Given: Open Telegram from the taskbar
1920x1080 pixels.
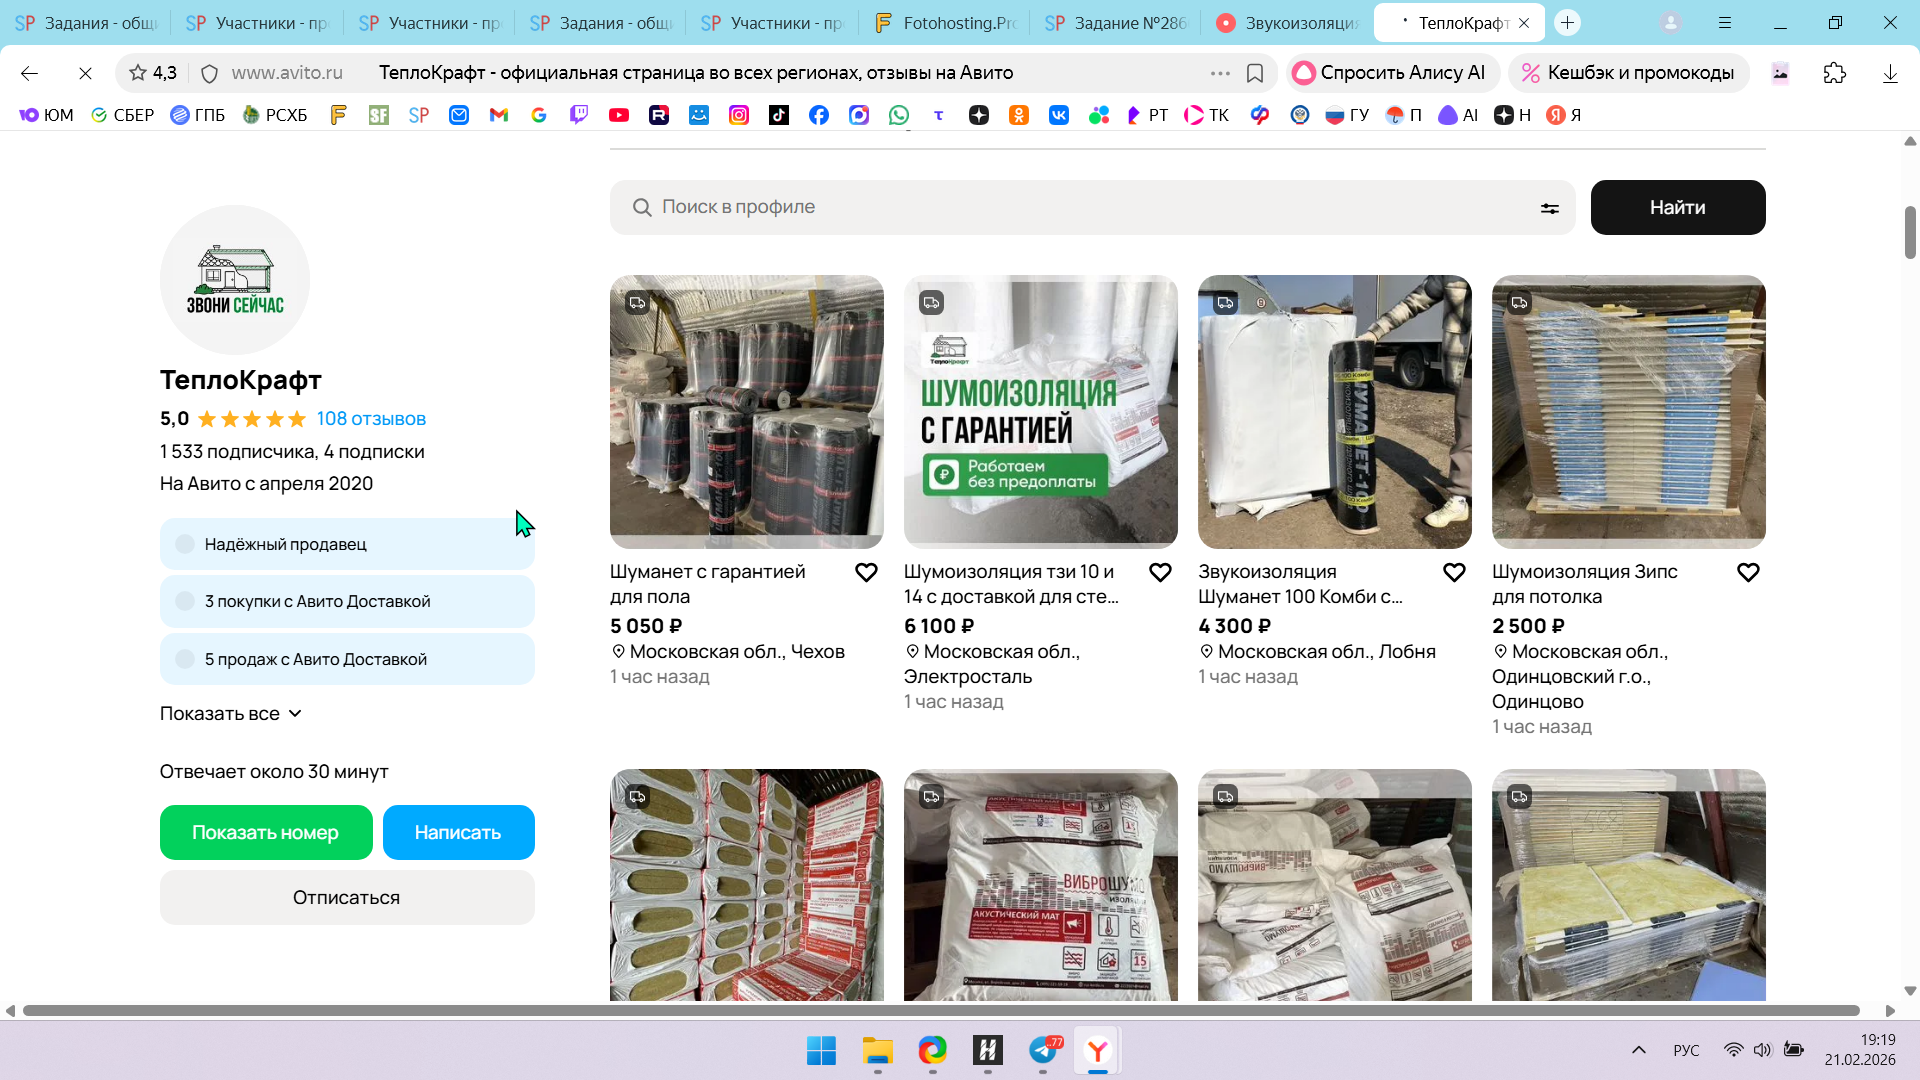Looking at the screenshot, I should point(1043,1050).
